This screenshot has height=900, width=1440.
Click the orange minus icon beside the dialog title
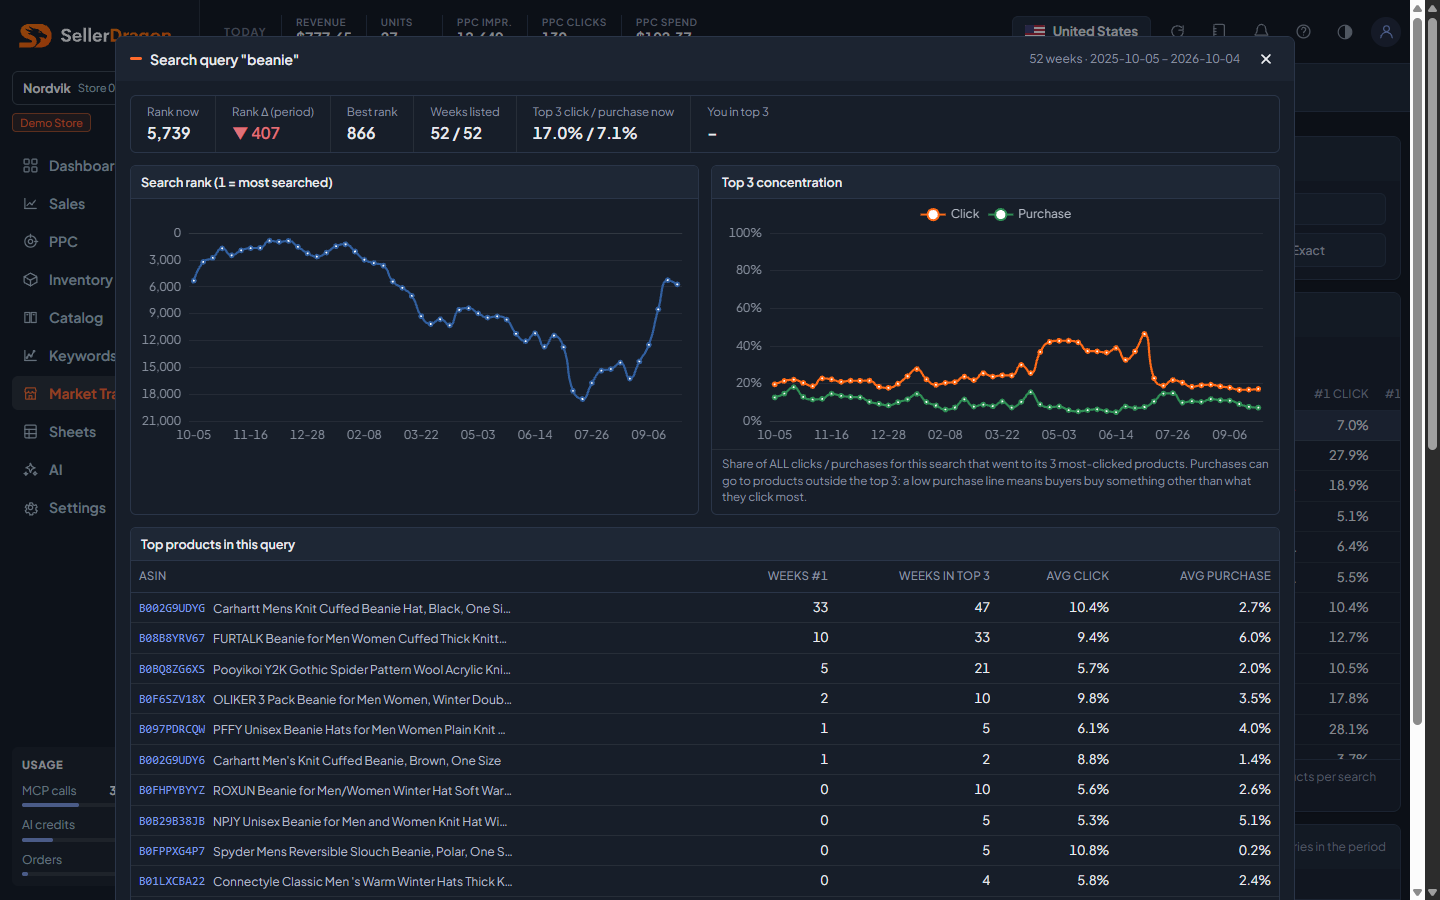coord(136,59)
